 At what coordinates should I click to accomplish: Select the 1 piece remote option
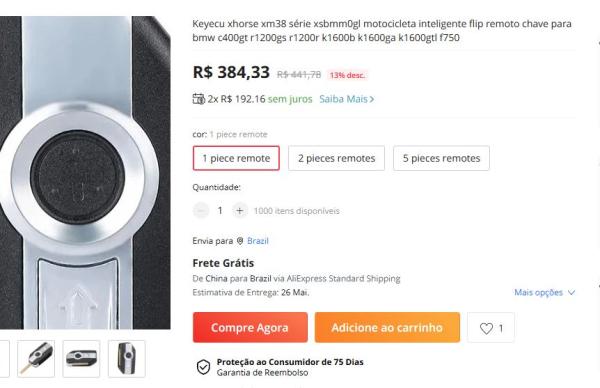click(x=236, y=158)
